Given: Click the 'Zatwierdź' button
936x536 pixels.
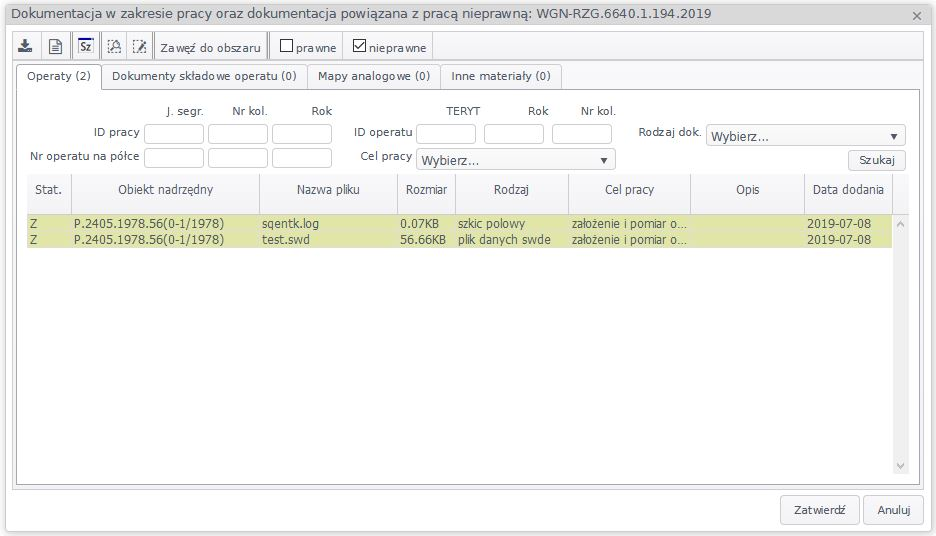Looking at the screenshot, I should [819, 510].
